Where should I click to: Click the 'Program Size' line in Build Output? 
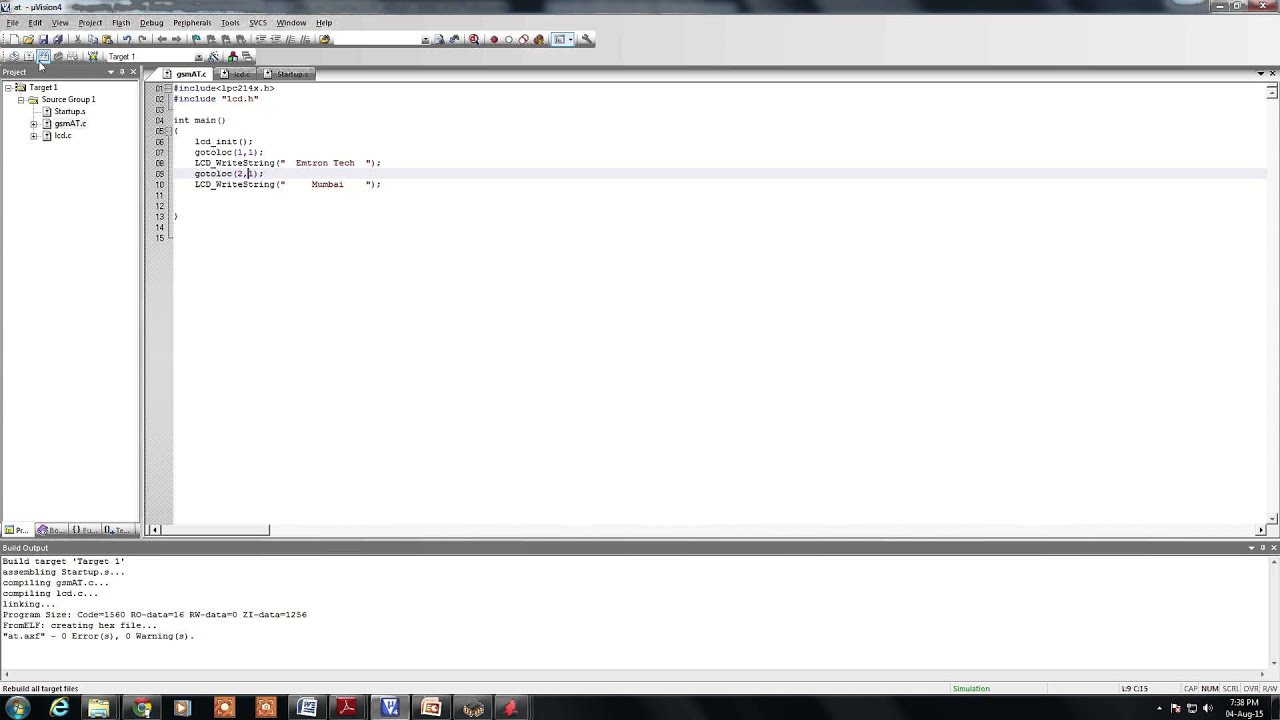tap(154, 615)
